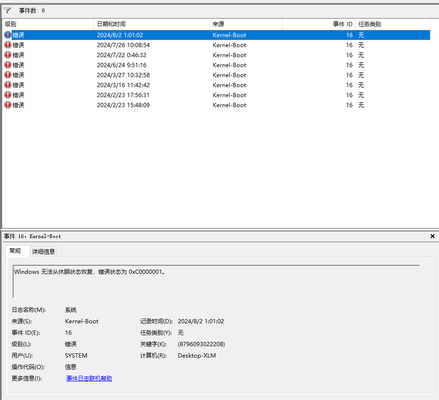Screen dimensions: 439x400
Task: Click the filter funnel icon
Action: click(7, 11)
